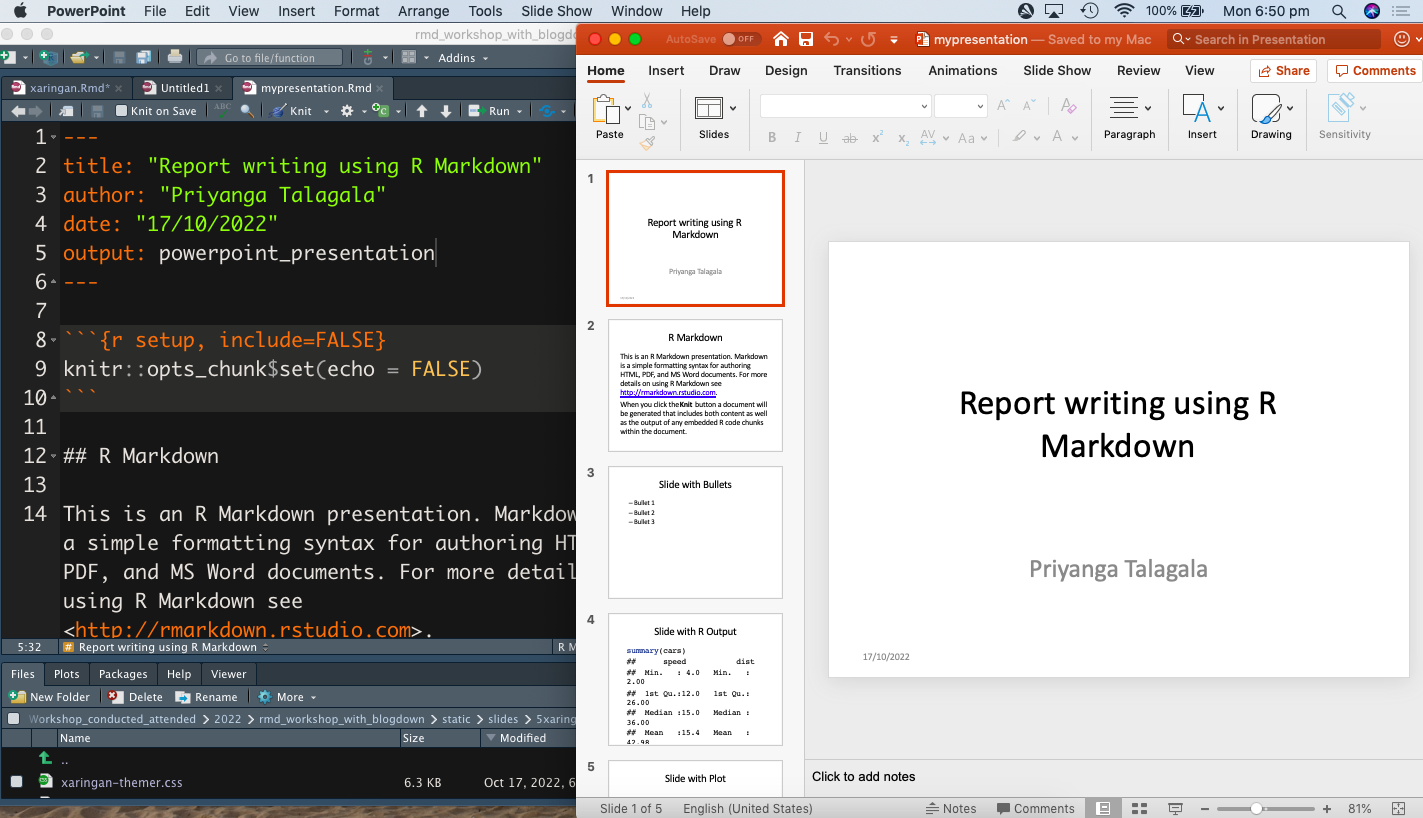
Task: Switch to xaringan.Rmd editor tab
Action: tap(65, 88)
